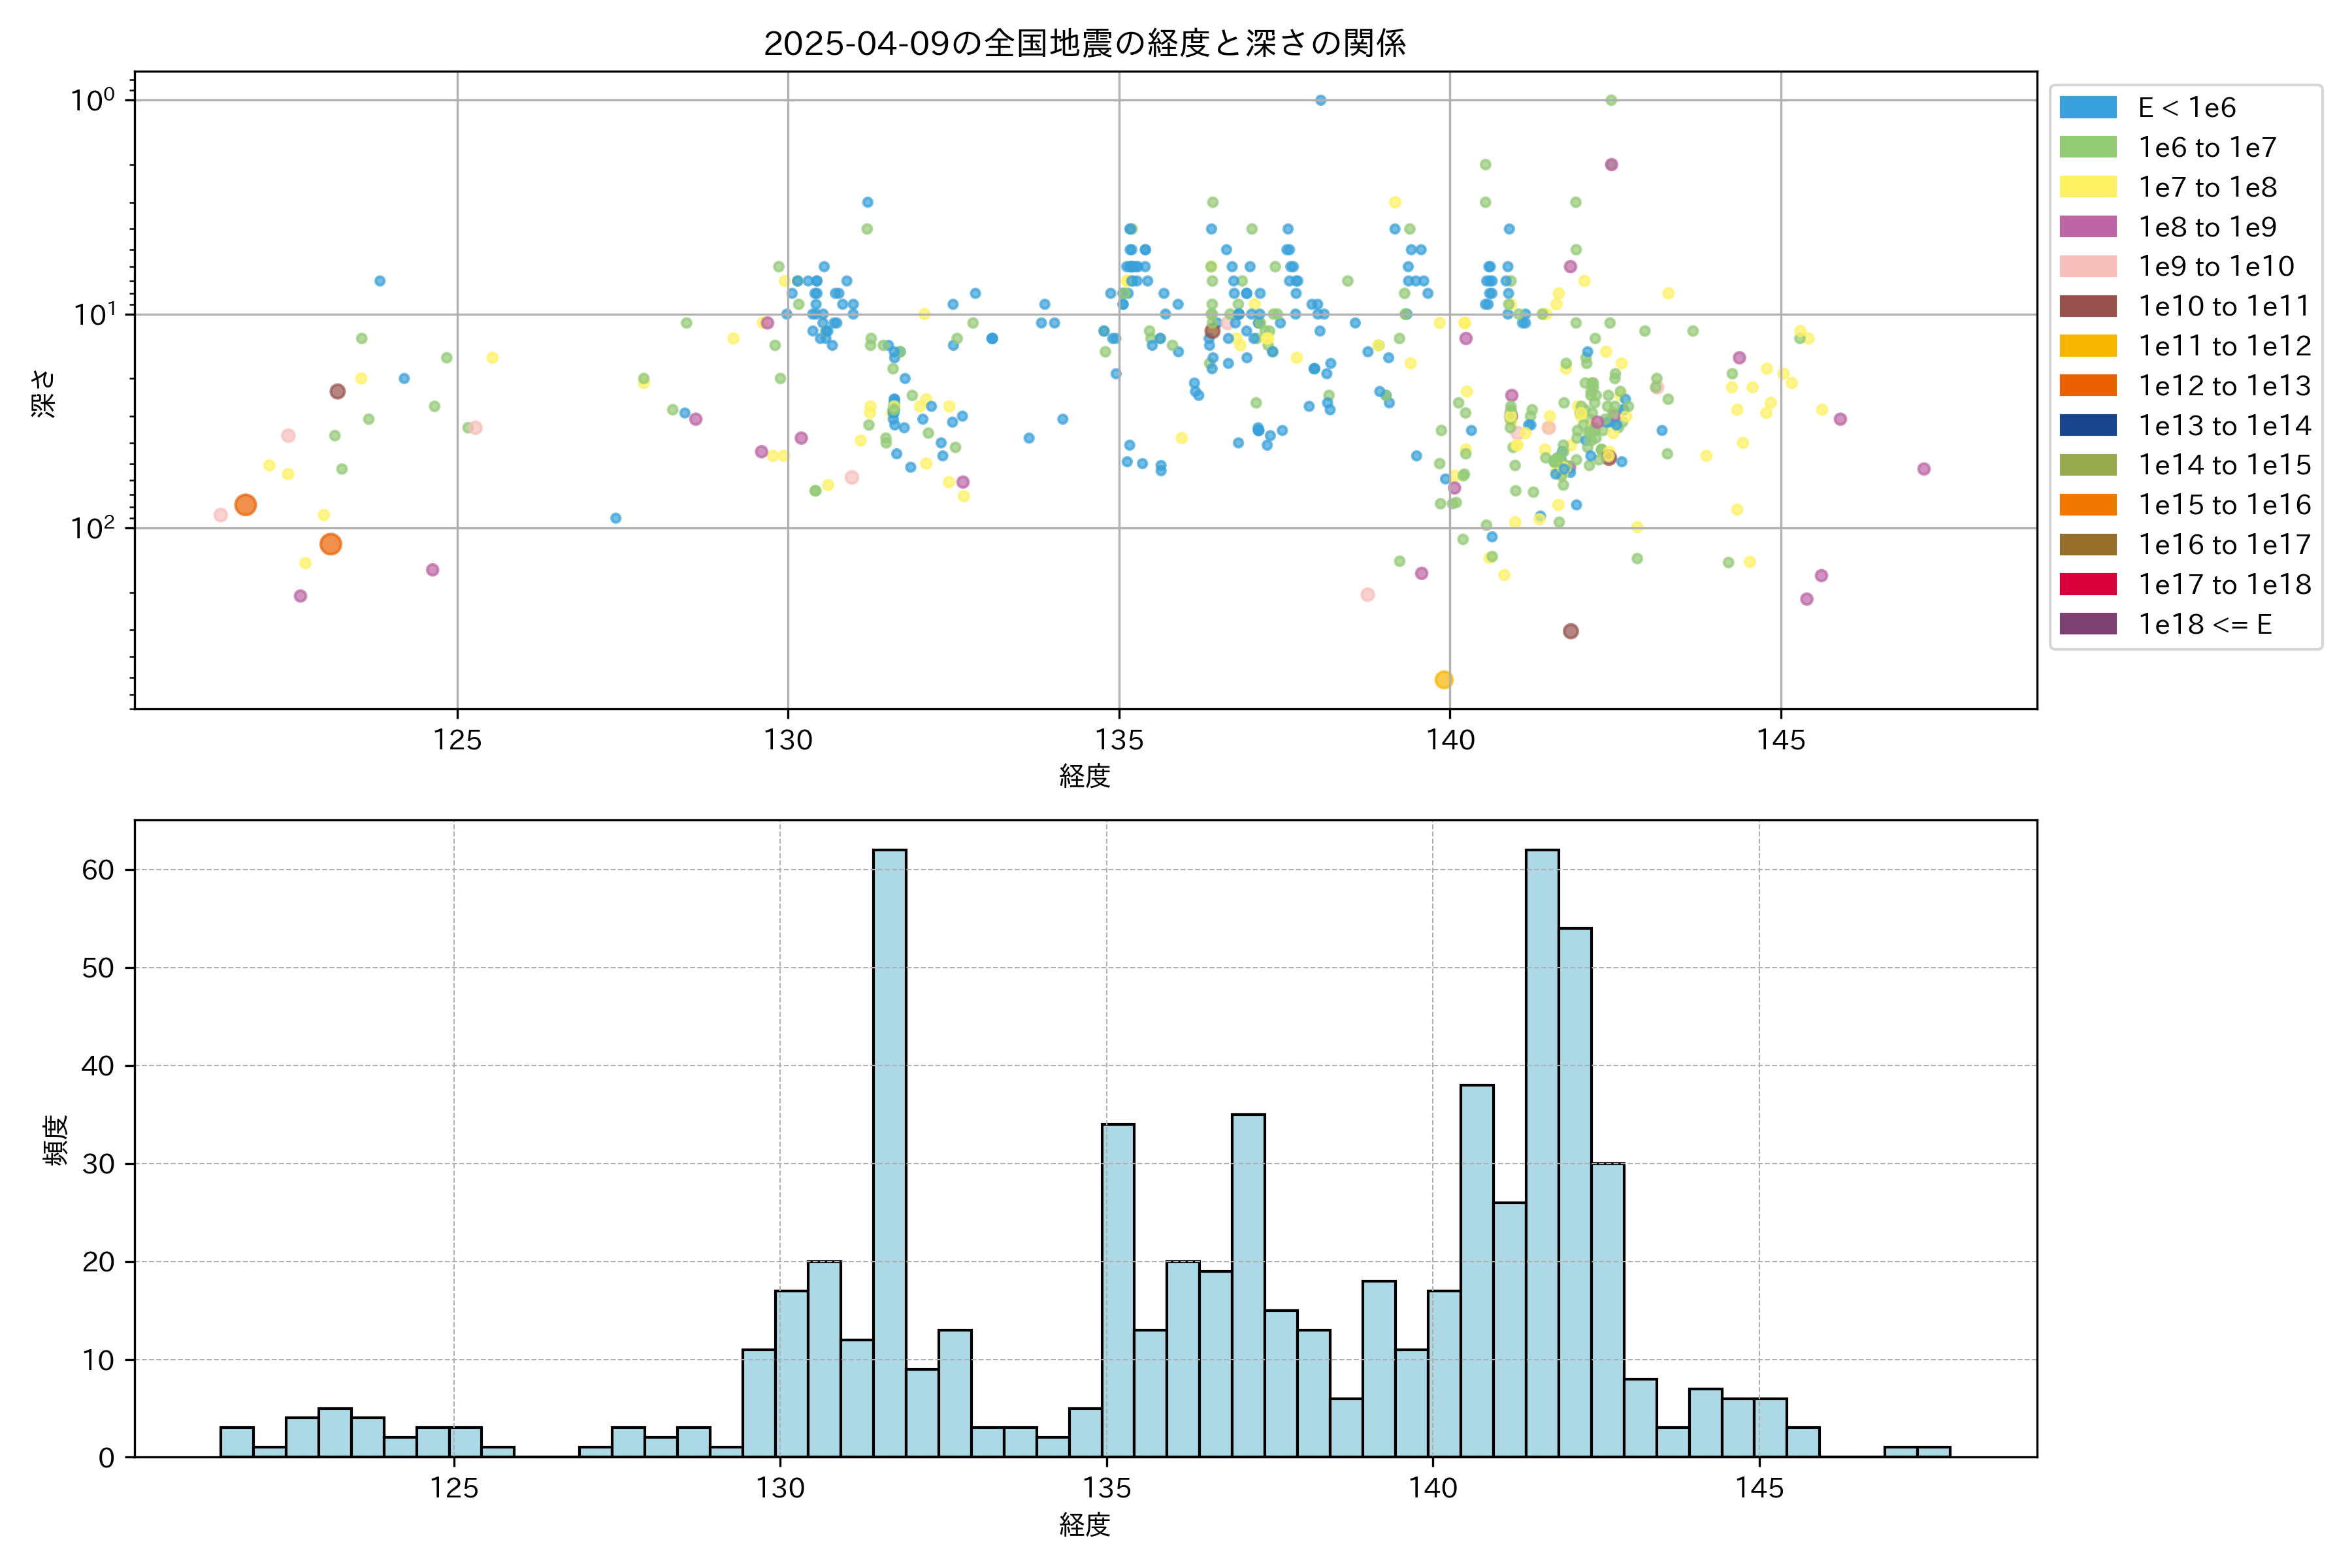Image resolution: width=2352 pixels, height=1568 pixels.
Task: Click the histogram bar exactly at longitude 135
Action: tap(1118, 1290)
